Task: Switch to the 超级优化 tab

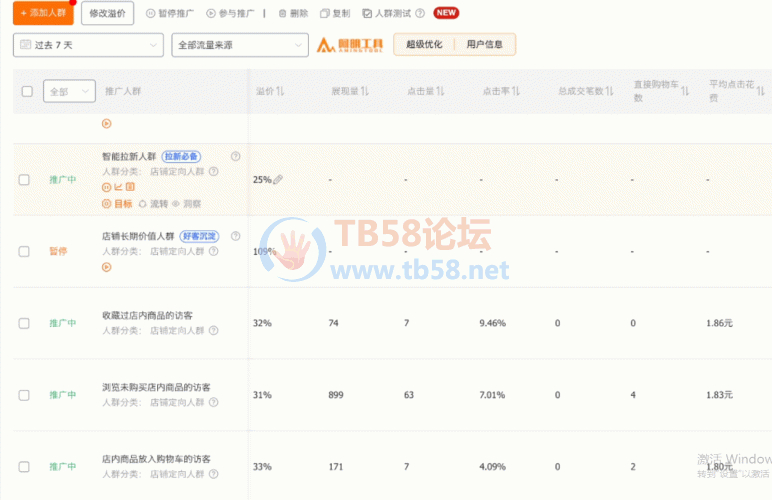Action: coord(423,45)
